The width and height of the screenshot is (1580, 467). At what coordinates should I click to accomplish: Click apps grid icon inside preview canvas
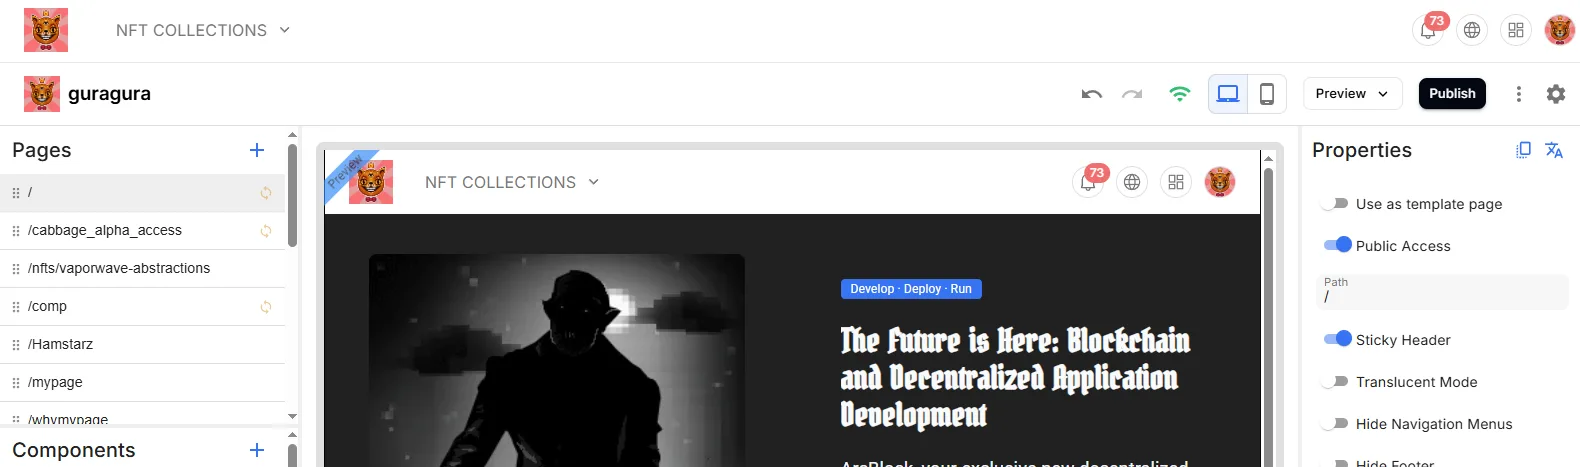(x=1176, y=182)
